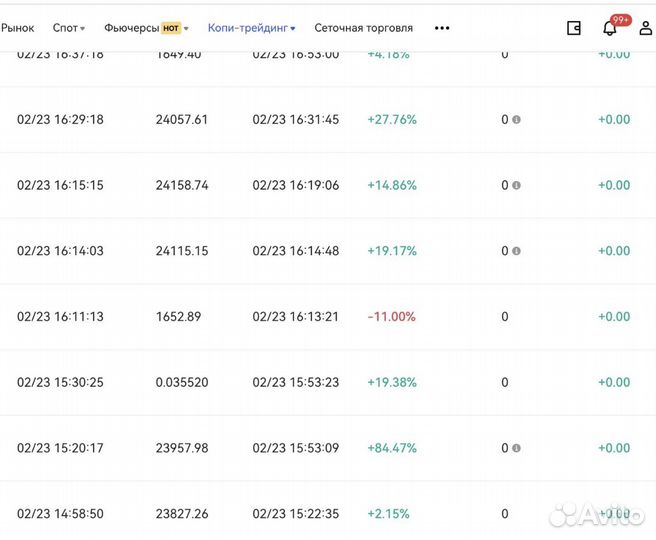Click the HOT badge beside Фьючерсы

click(170, 28)
